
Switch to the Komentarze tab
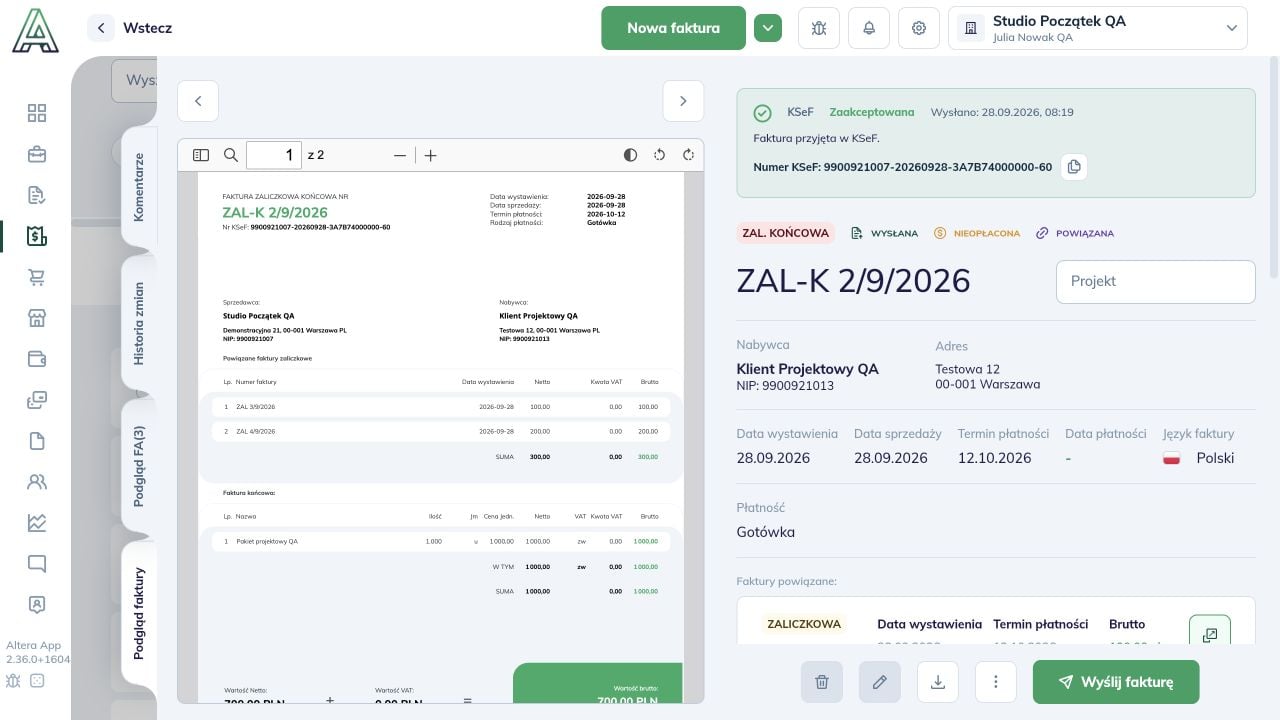click(139, 187)
